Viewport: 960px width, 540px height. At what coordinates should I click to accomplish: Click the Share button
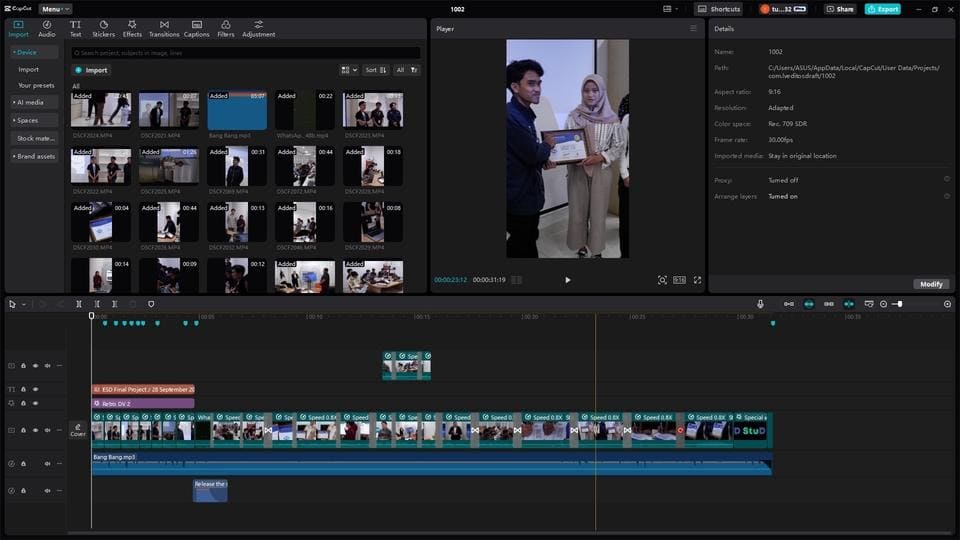pos(839,9)
